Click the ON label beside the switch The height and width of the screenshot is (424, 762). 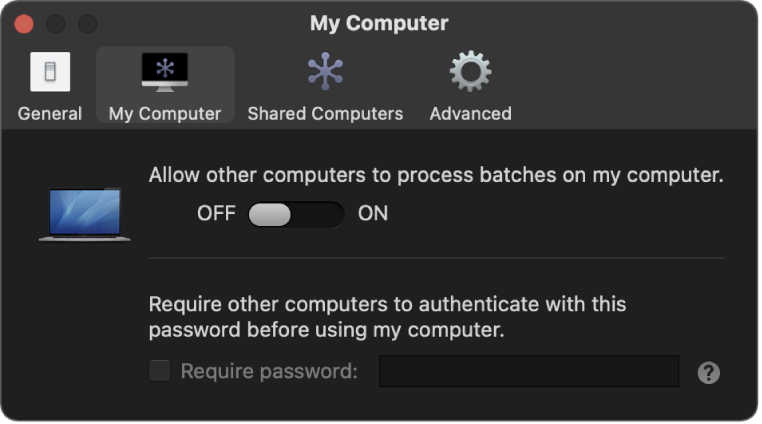click(x=373, y=214)
